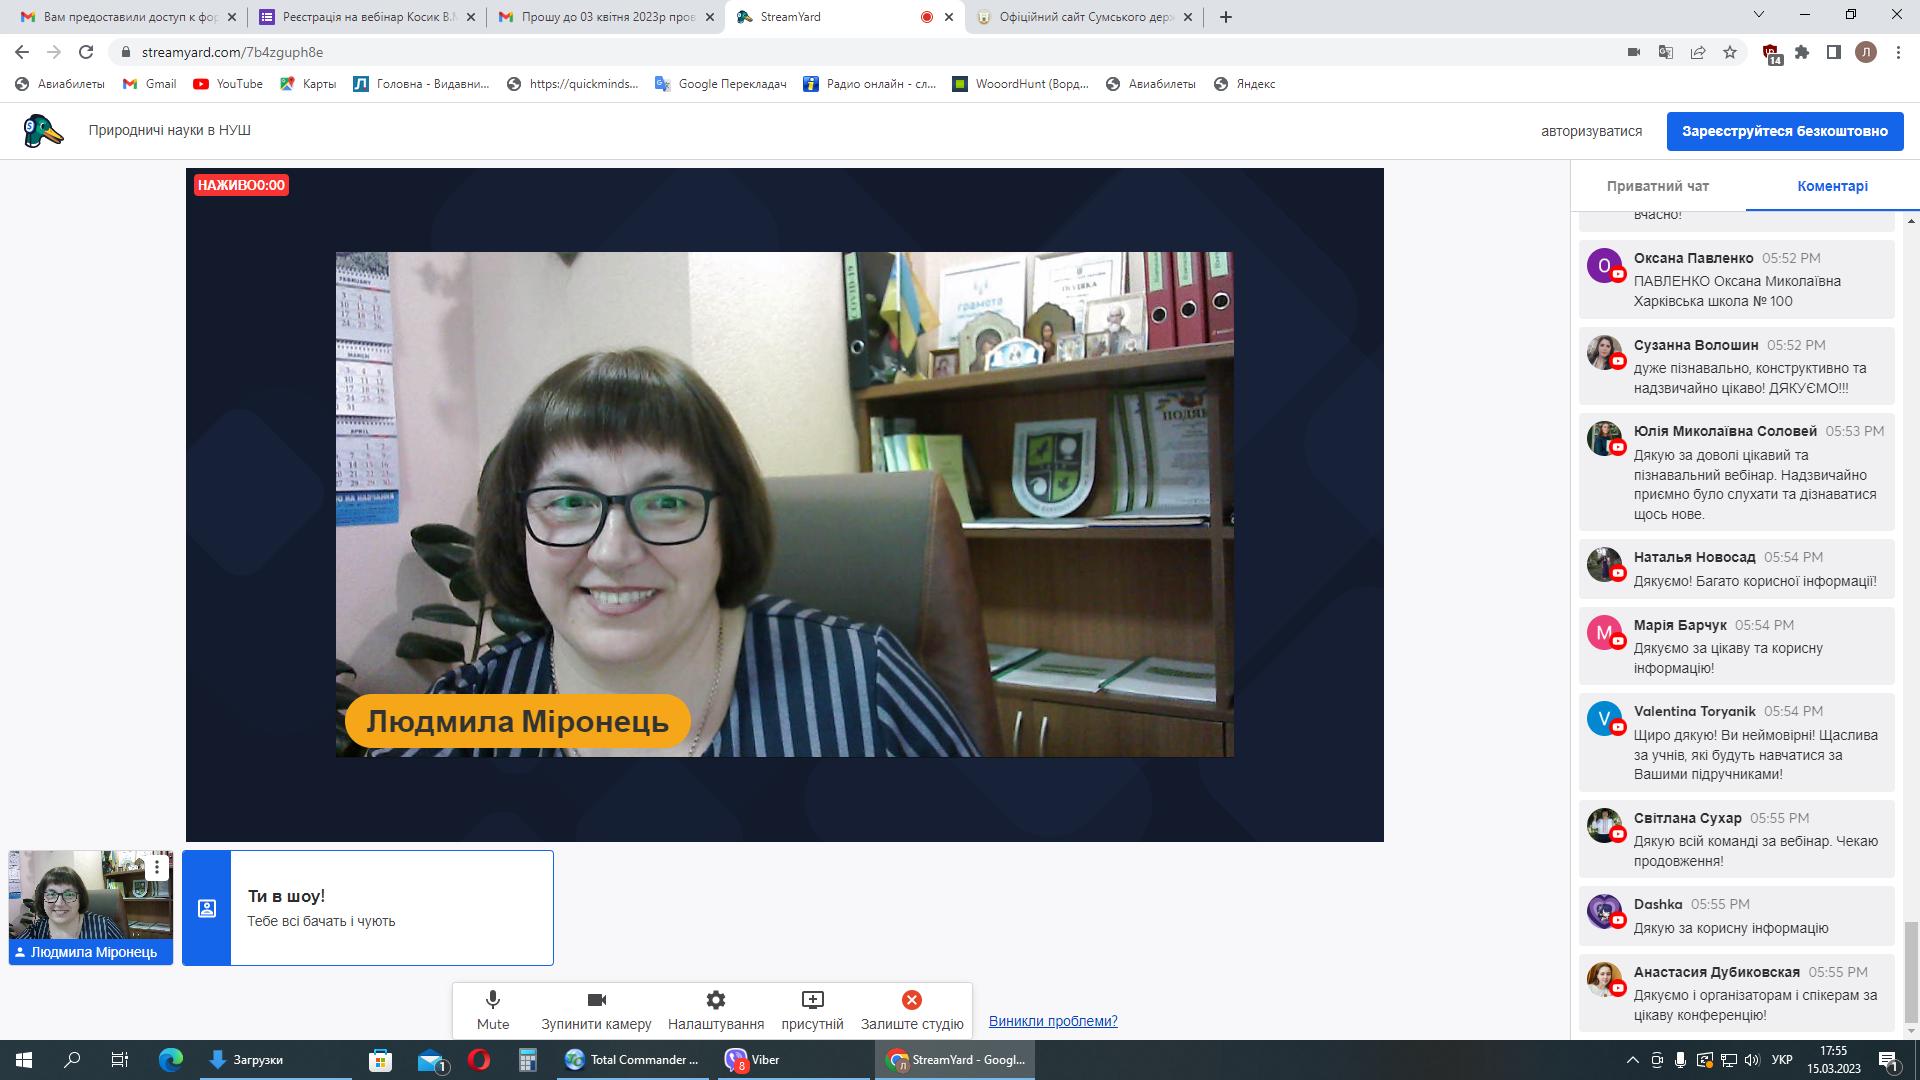Click Сузанна Волошин comment avatar
1920x1080 pixels.
click(1604, 352)
